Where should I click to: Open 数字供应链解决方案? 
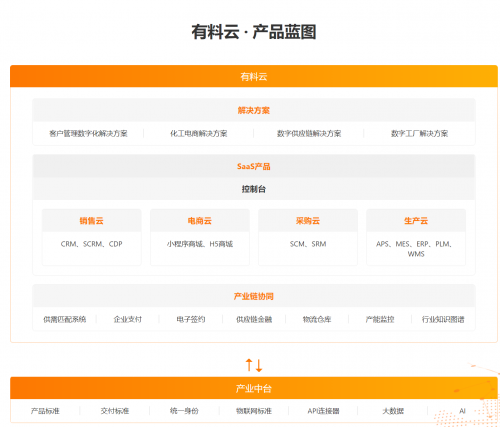309,134
